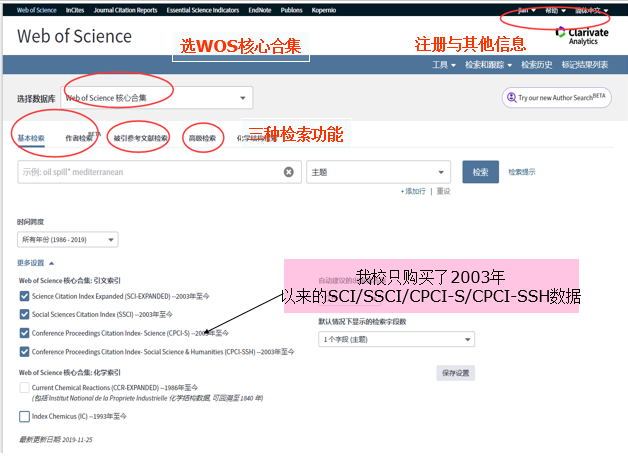Click Try our new Author Search button
628x474 pixels.
[557, 97]
